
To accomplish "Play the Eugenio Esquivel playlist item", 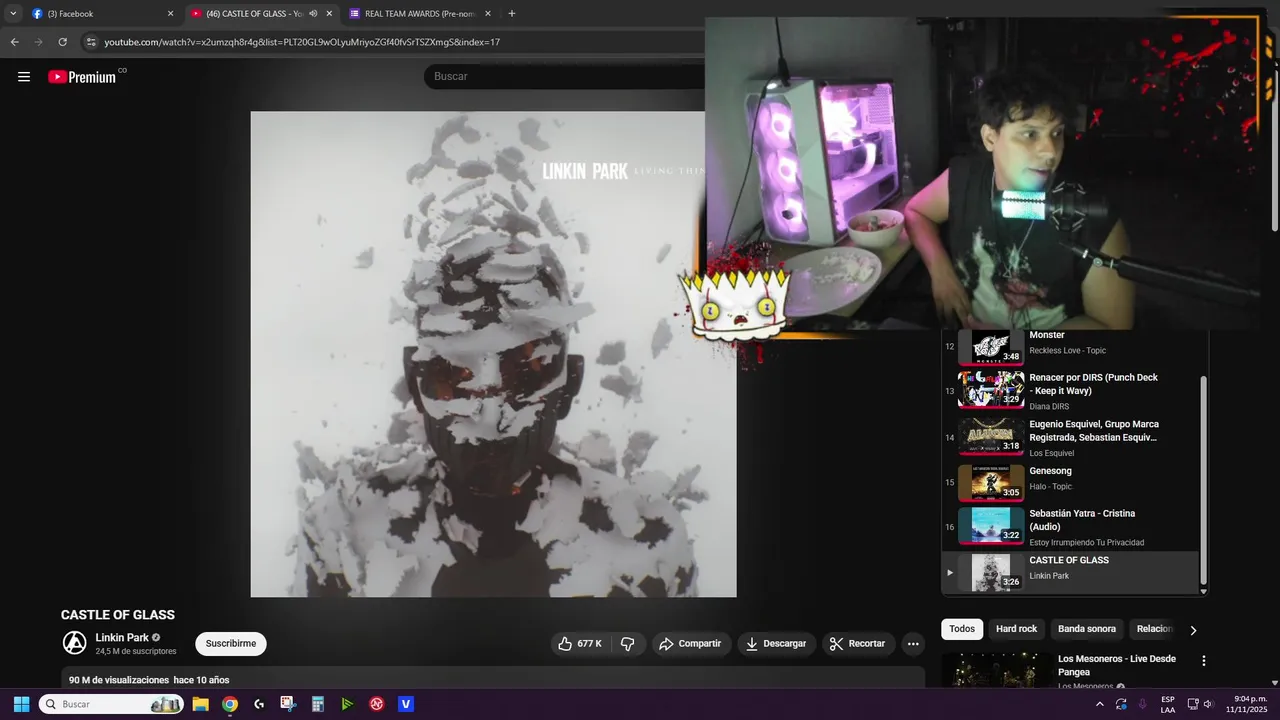I will click(1070, 437).
